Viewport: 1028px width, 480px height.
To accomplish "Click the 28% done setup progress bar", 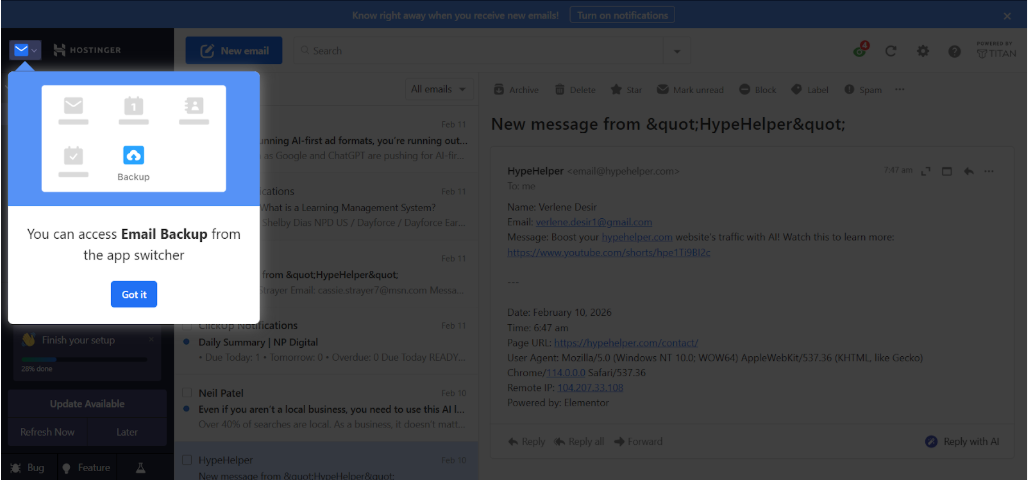I will click(85, 359).
